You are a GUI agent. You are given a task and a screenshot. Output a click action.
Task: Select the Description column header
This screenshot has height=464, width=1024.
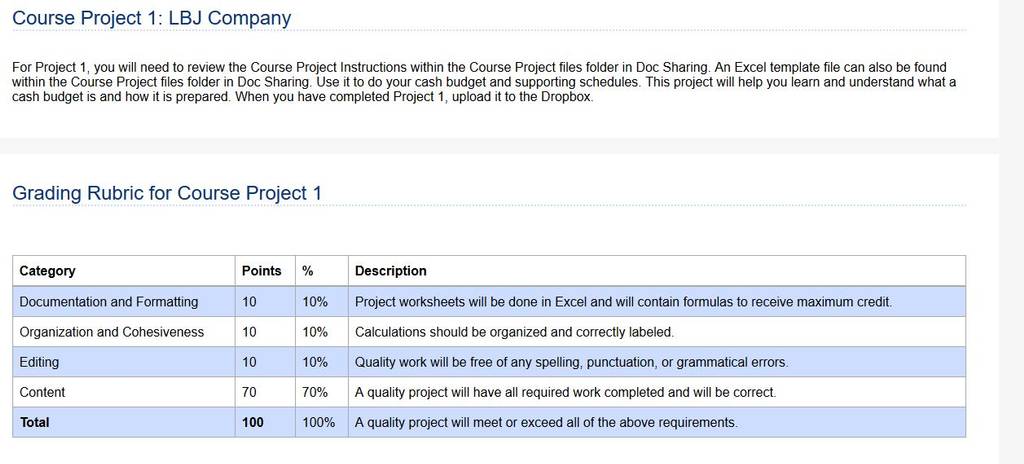pyautogui.click(x=391, y=271)
